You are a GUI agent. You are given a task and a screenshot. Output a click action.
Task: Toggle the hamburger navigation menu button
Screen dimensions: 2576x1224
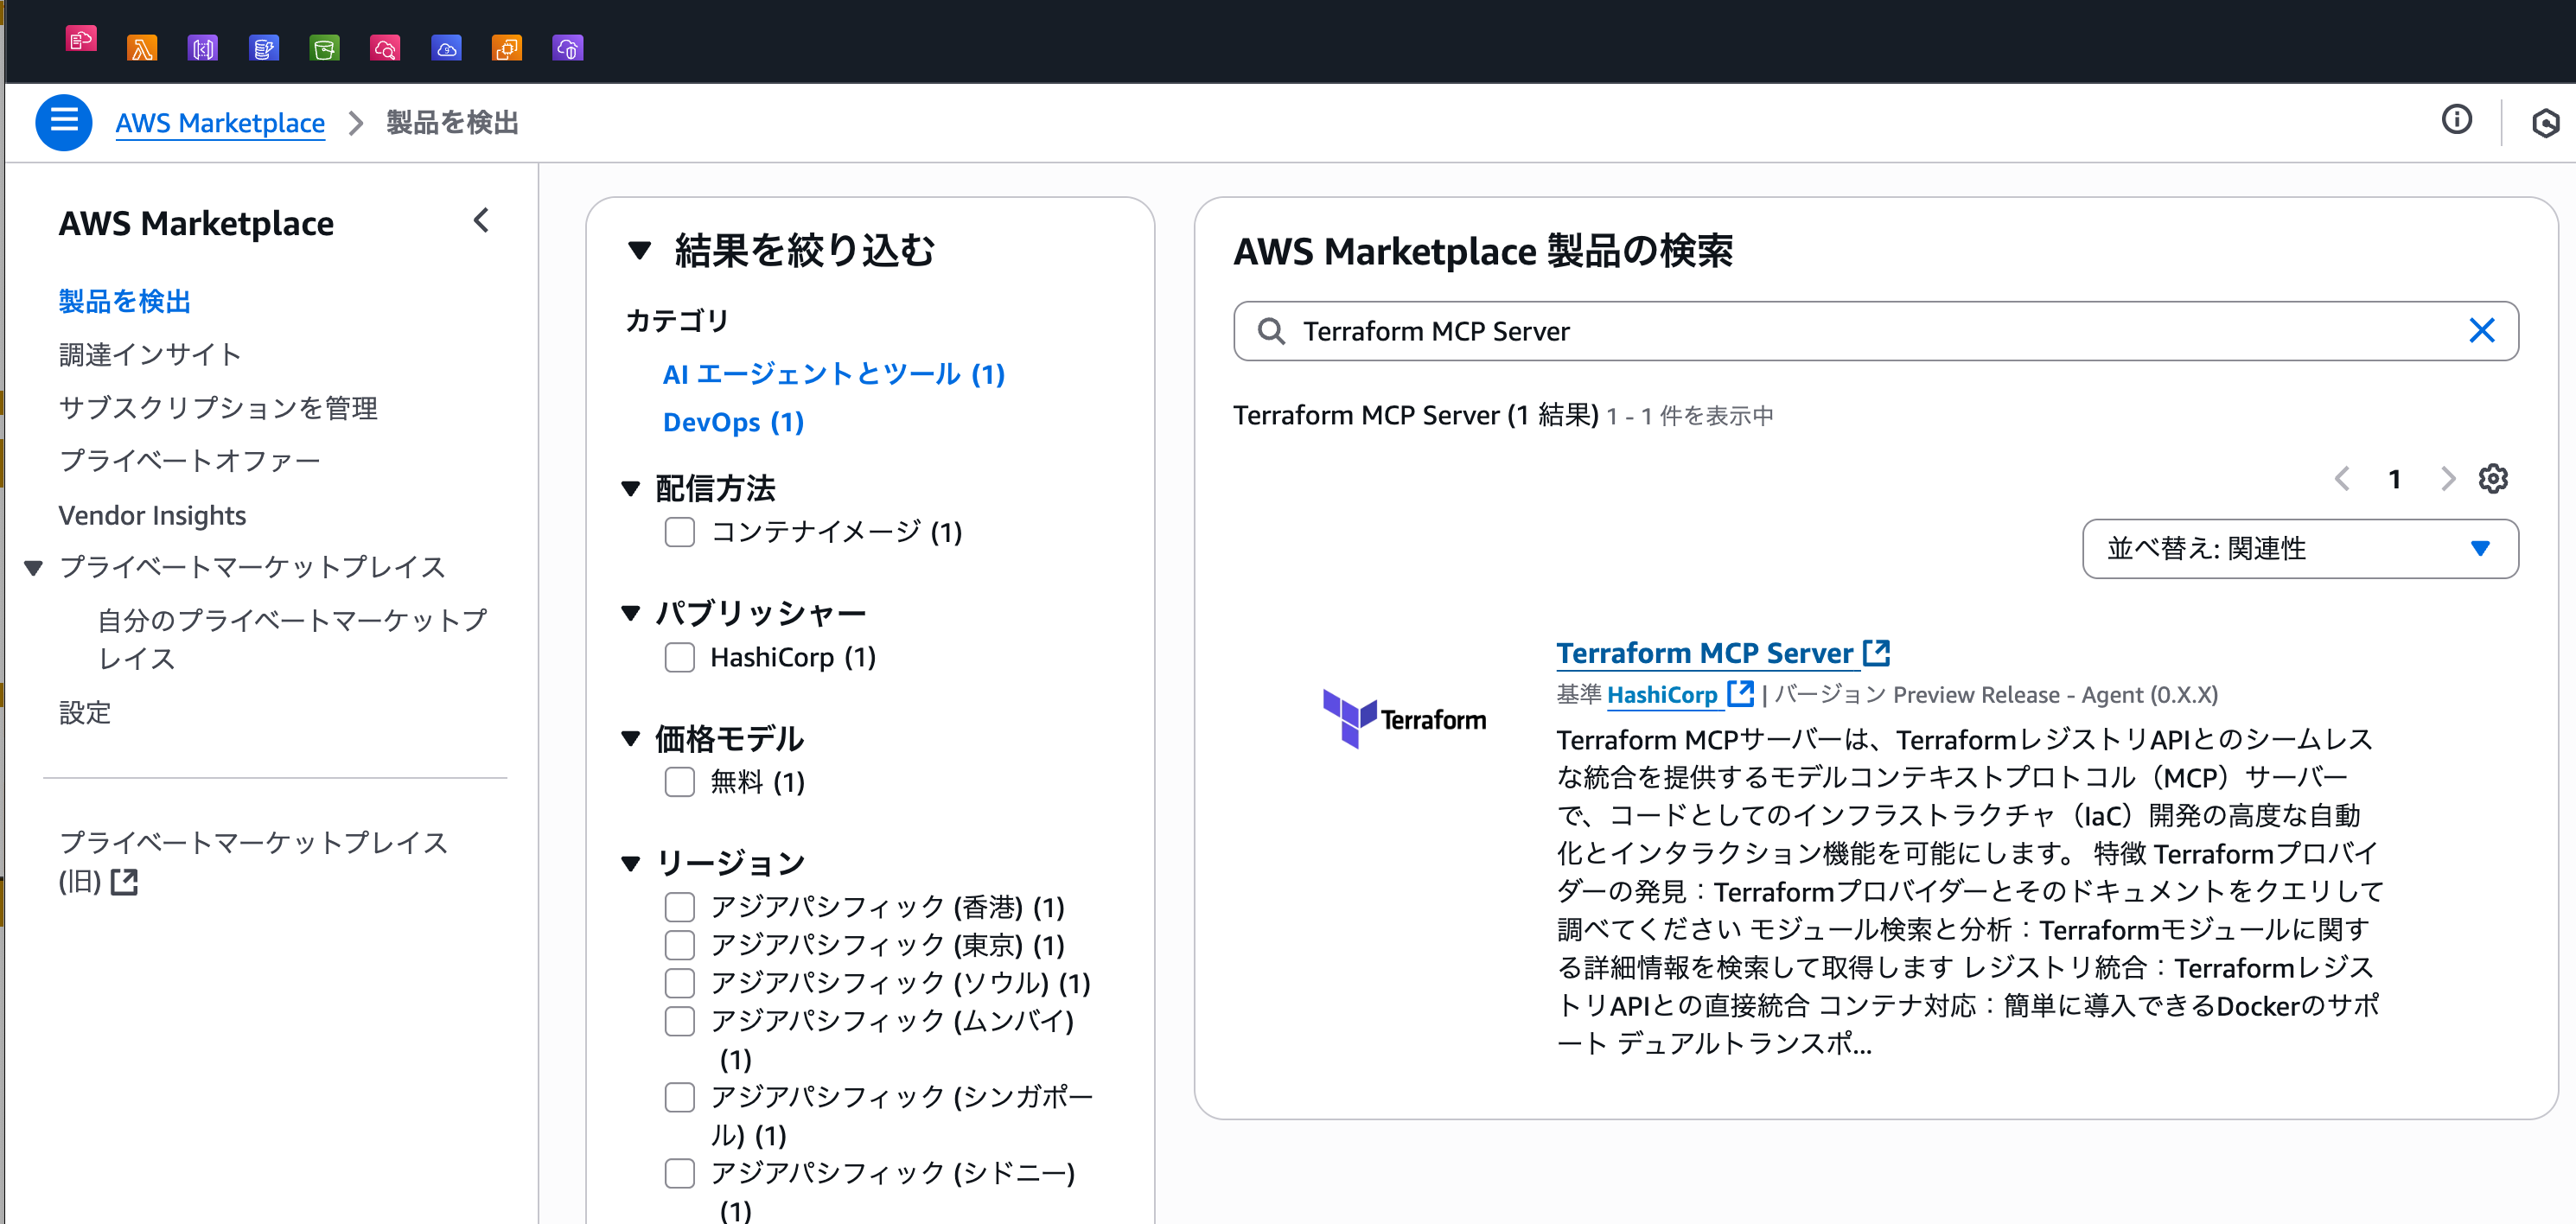coord(64,122)
